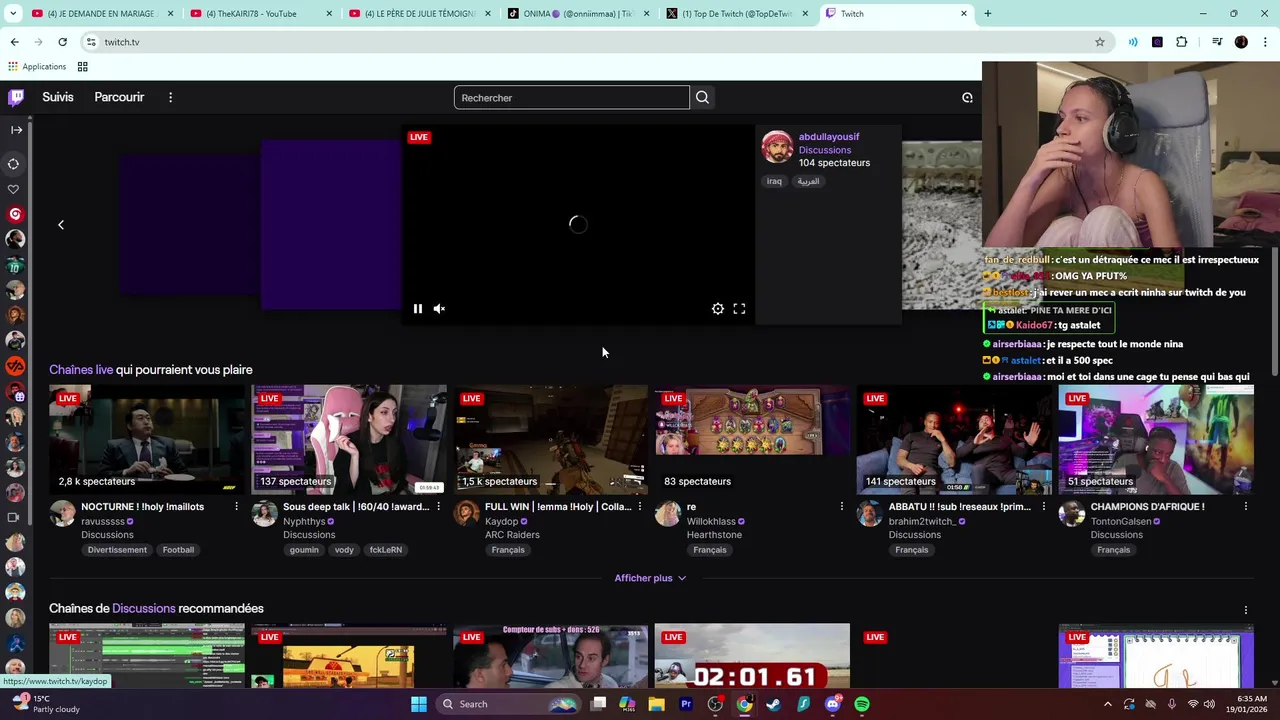Viewport: 1280px width, 720px height.
Task: Open Discord from the taskbar
Action: pos(833,704)
